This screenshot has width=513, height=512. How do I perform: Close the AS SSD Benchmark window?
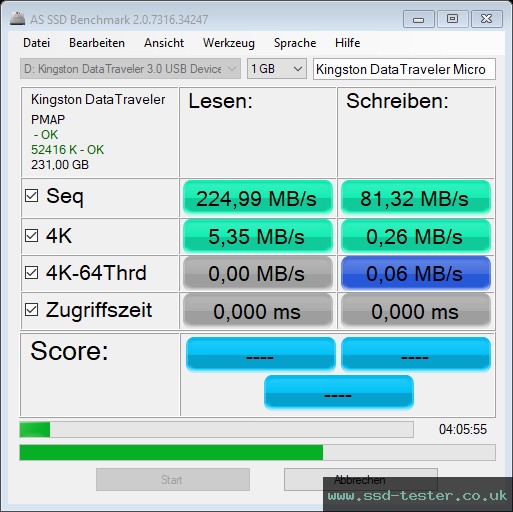pyautogui.click(x=486, y=19)
